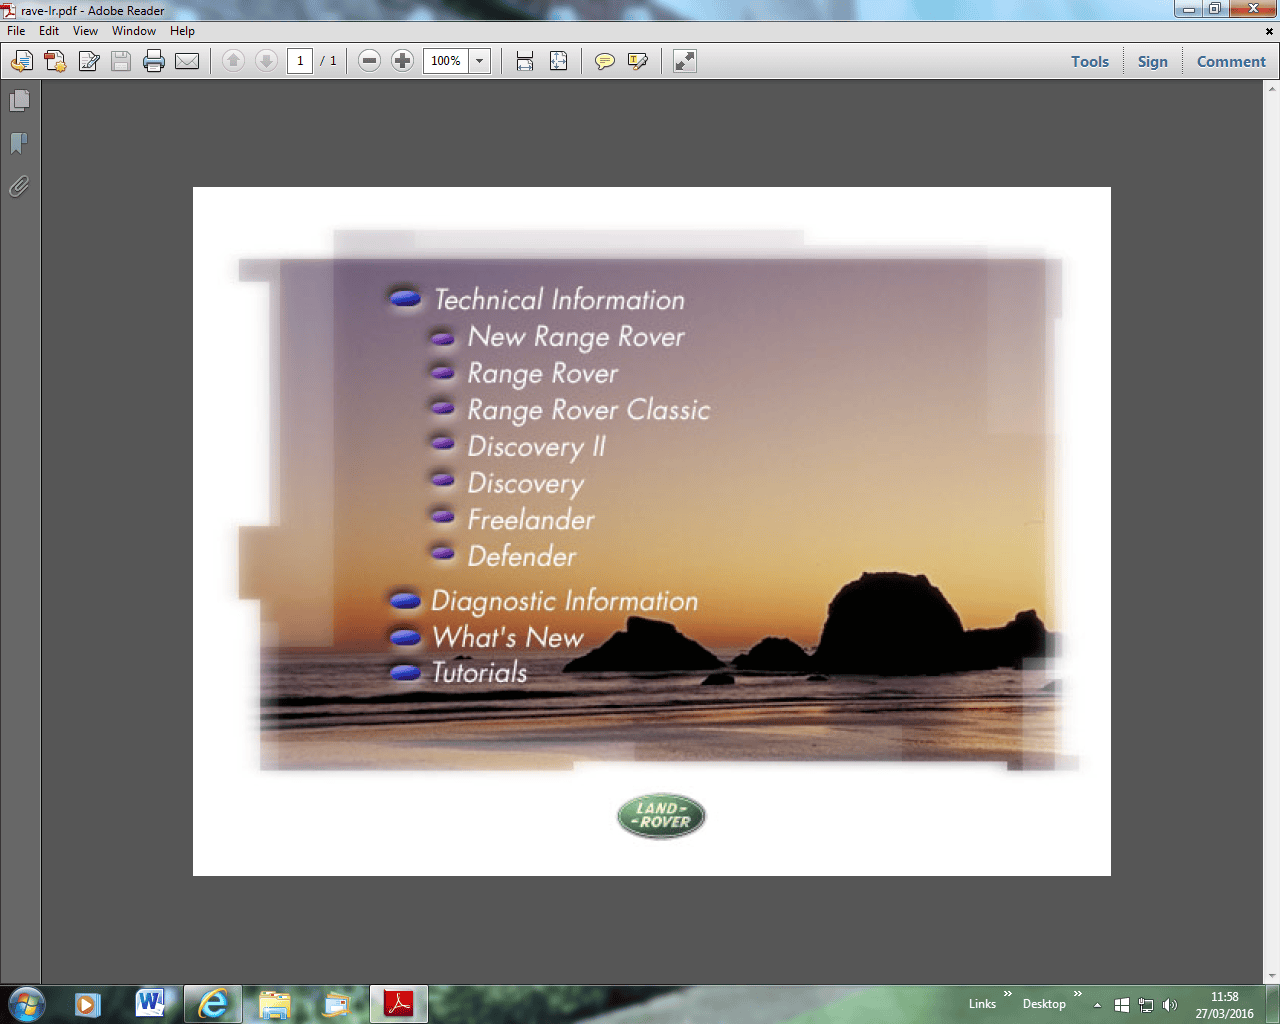Open Windows Media Player from taskbar
The image size is (1280, 1024).
[x=88, y=1004]
